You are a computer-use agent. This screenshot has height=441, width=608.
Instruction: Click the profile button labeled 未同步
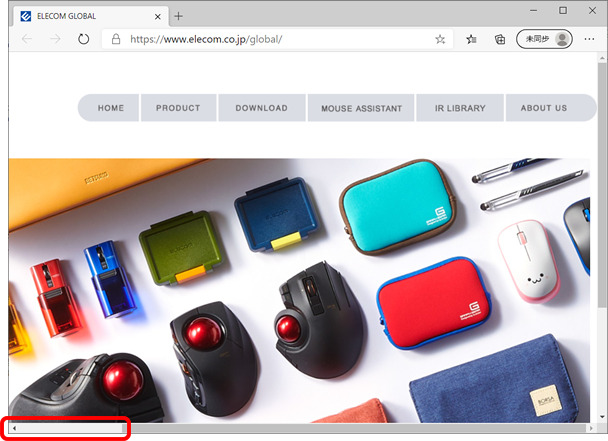544,39
